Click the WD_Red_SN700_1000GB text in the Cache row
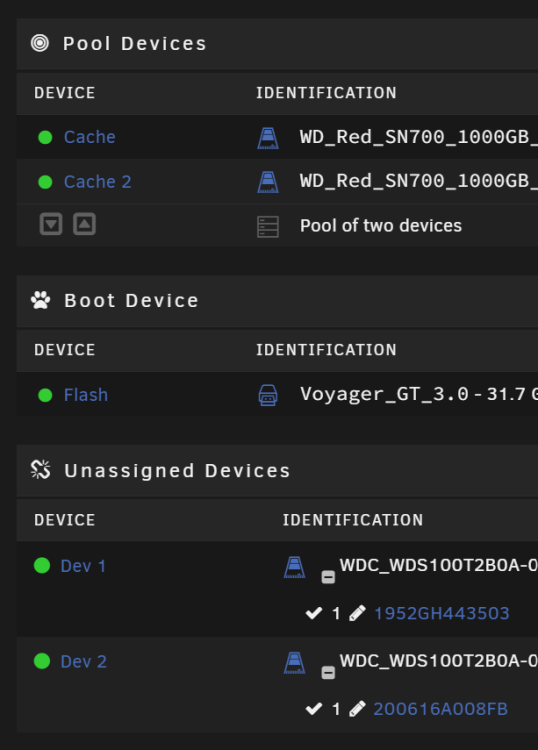 pyautogui.click(x=418, y=137)
